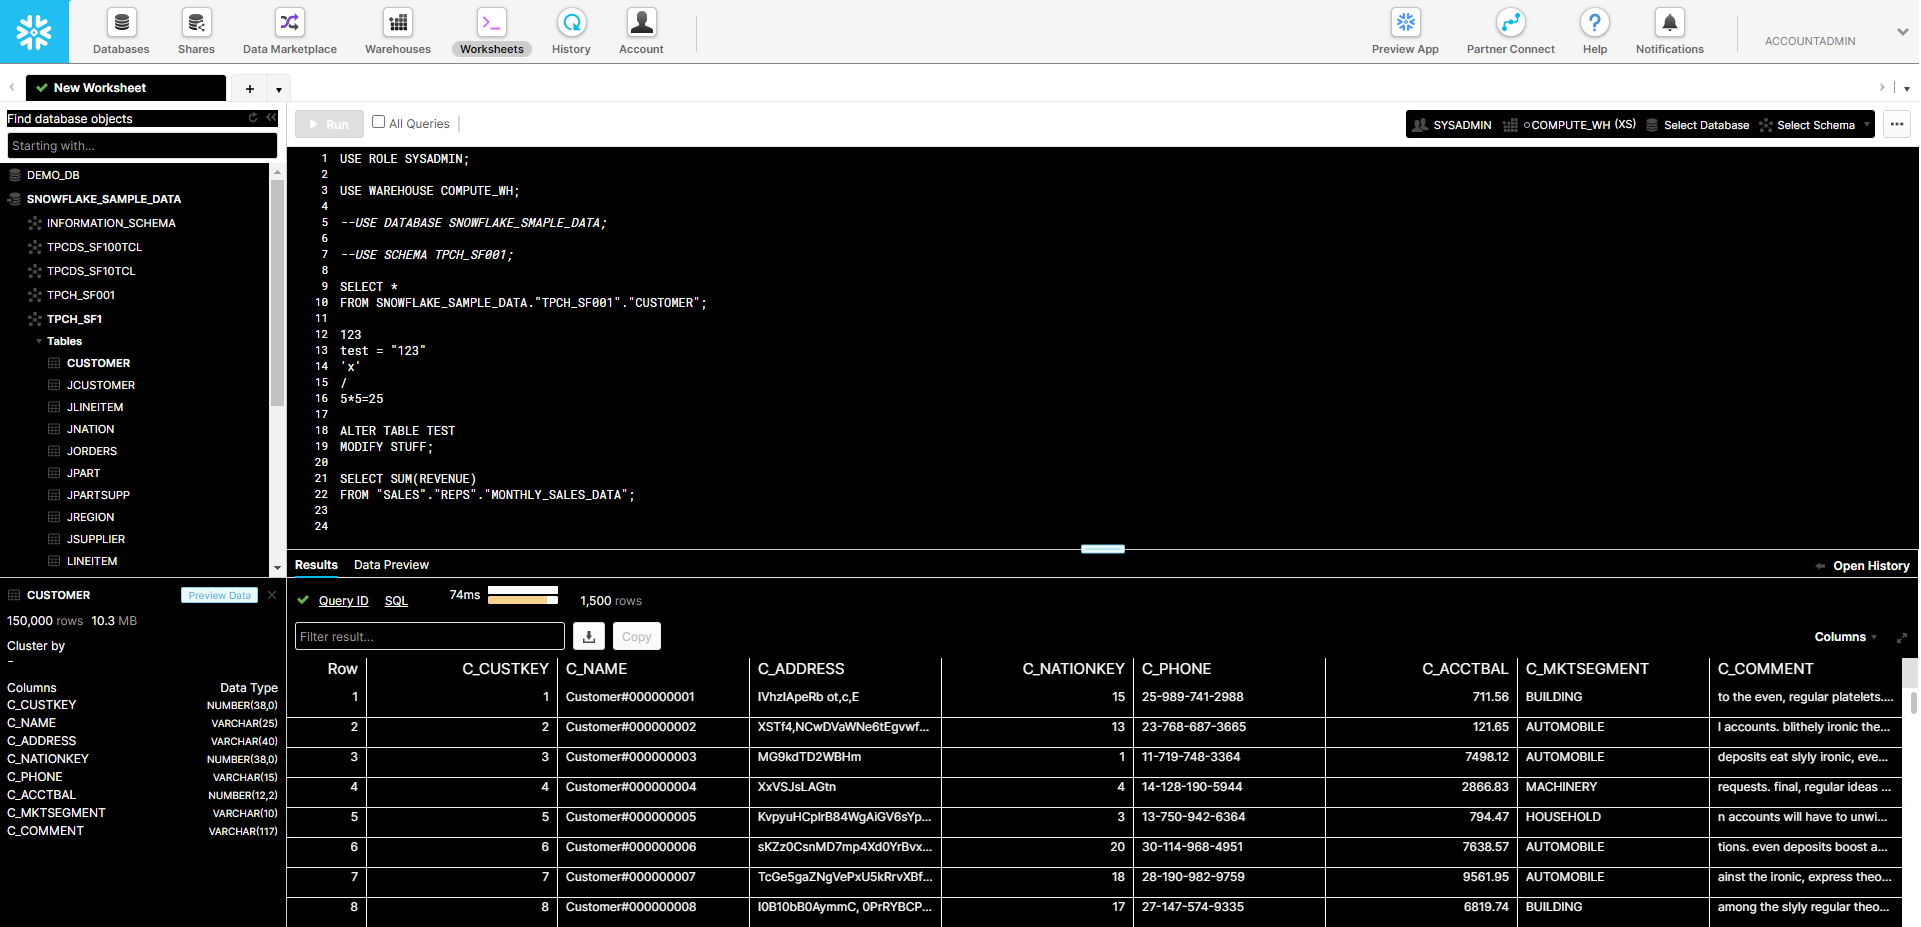Open the tab list dropdown at far right
Image resolution: width=1921 pixels, height=927 pixels.
tap(1907, 89)
